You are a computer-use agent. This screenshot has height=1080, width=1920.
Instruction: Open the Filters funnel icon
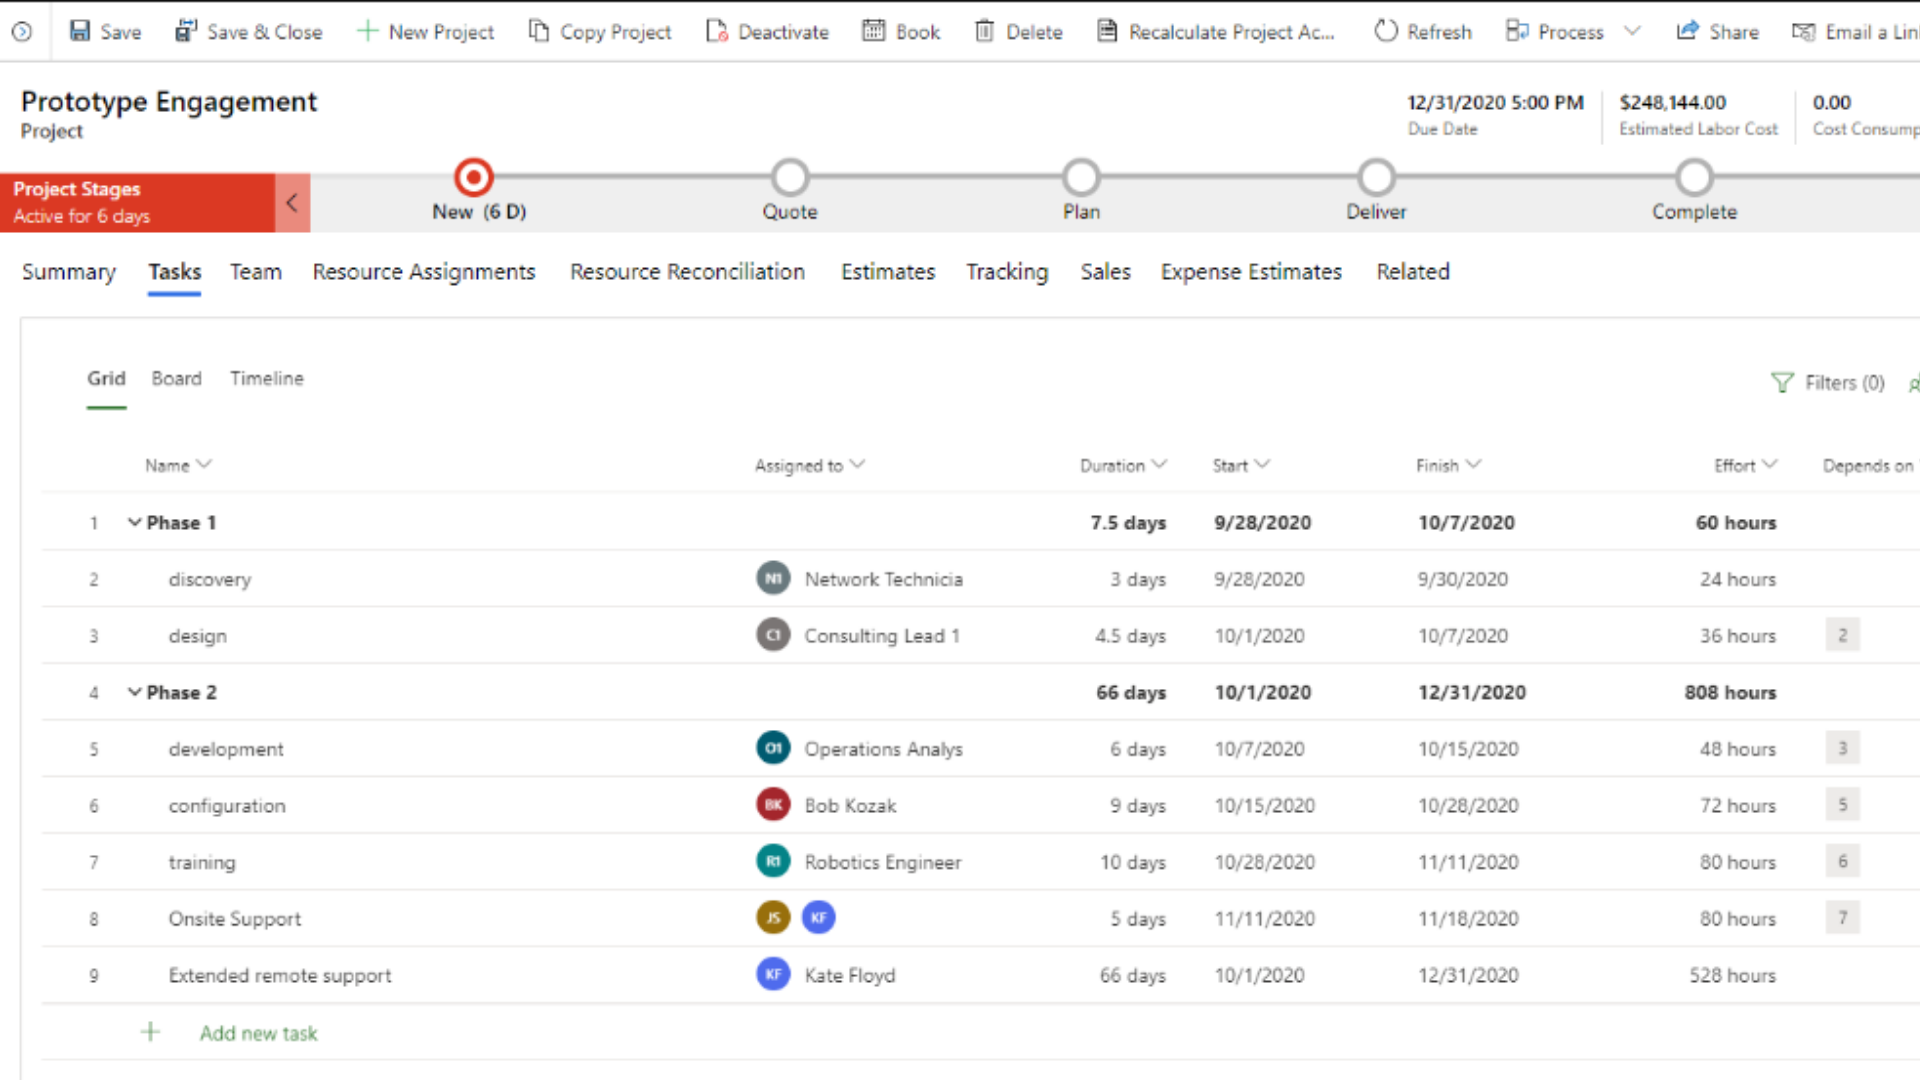[x=1782, y=382]
